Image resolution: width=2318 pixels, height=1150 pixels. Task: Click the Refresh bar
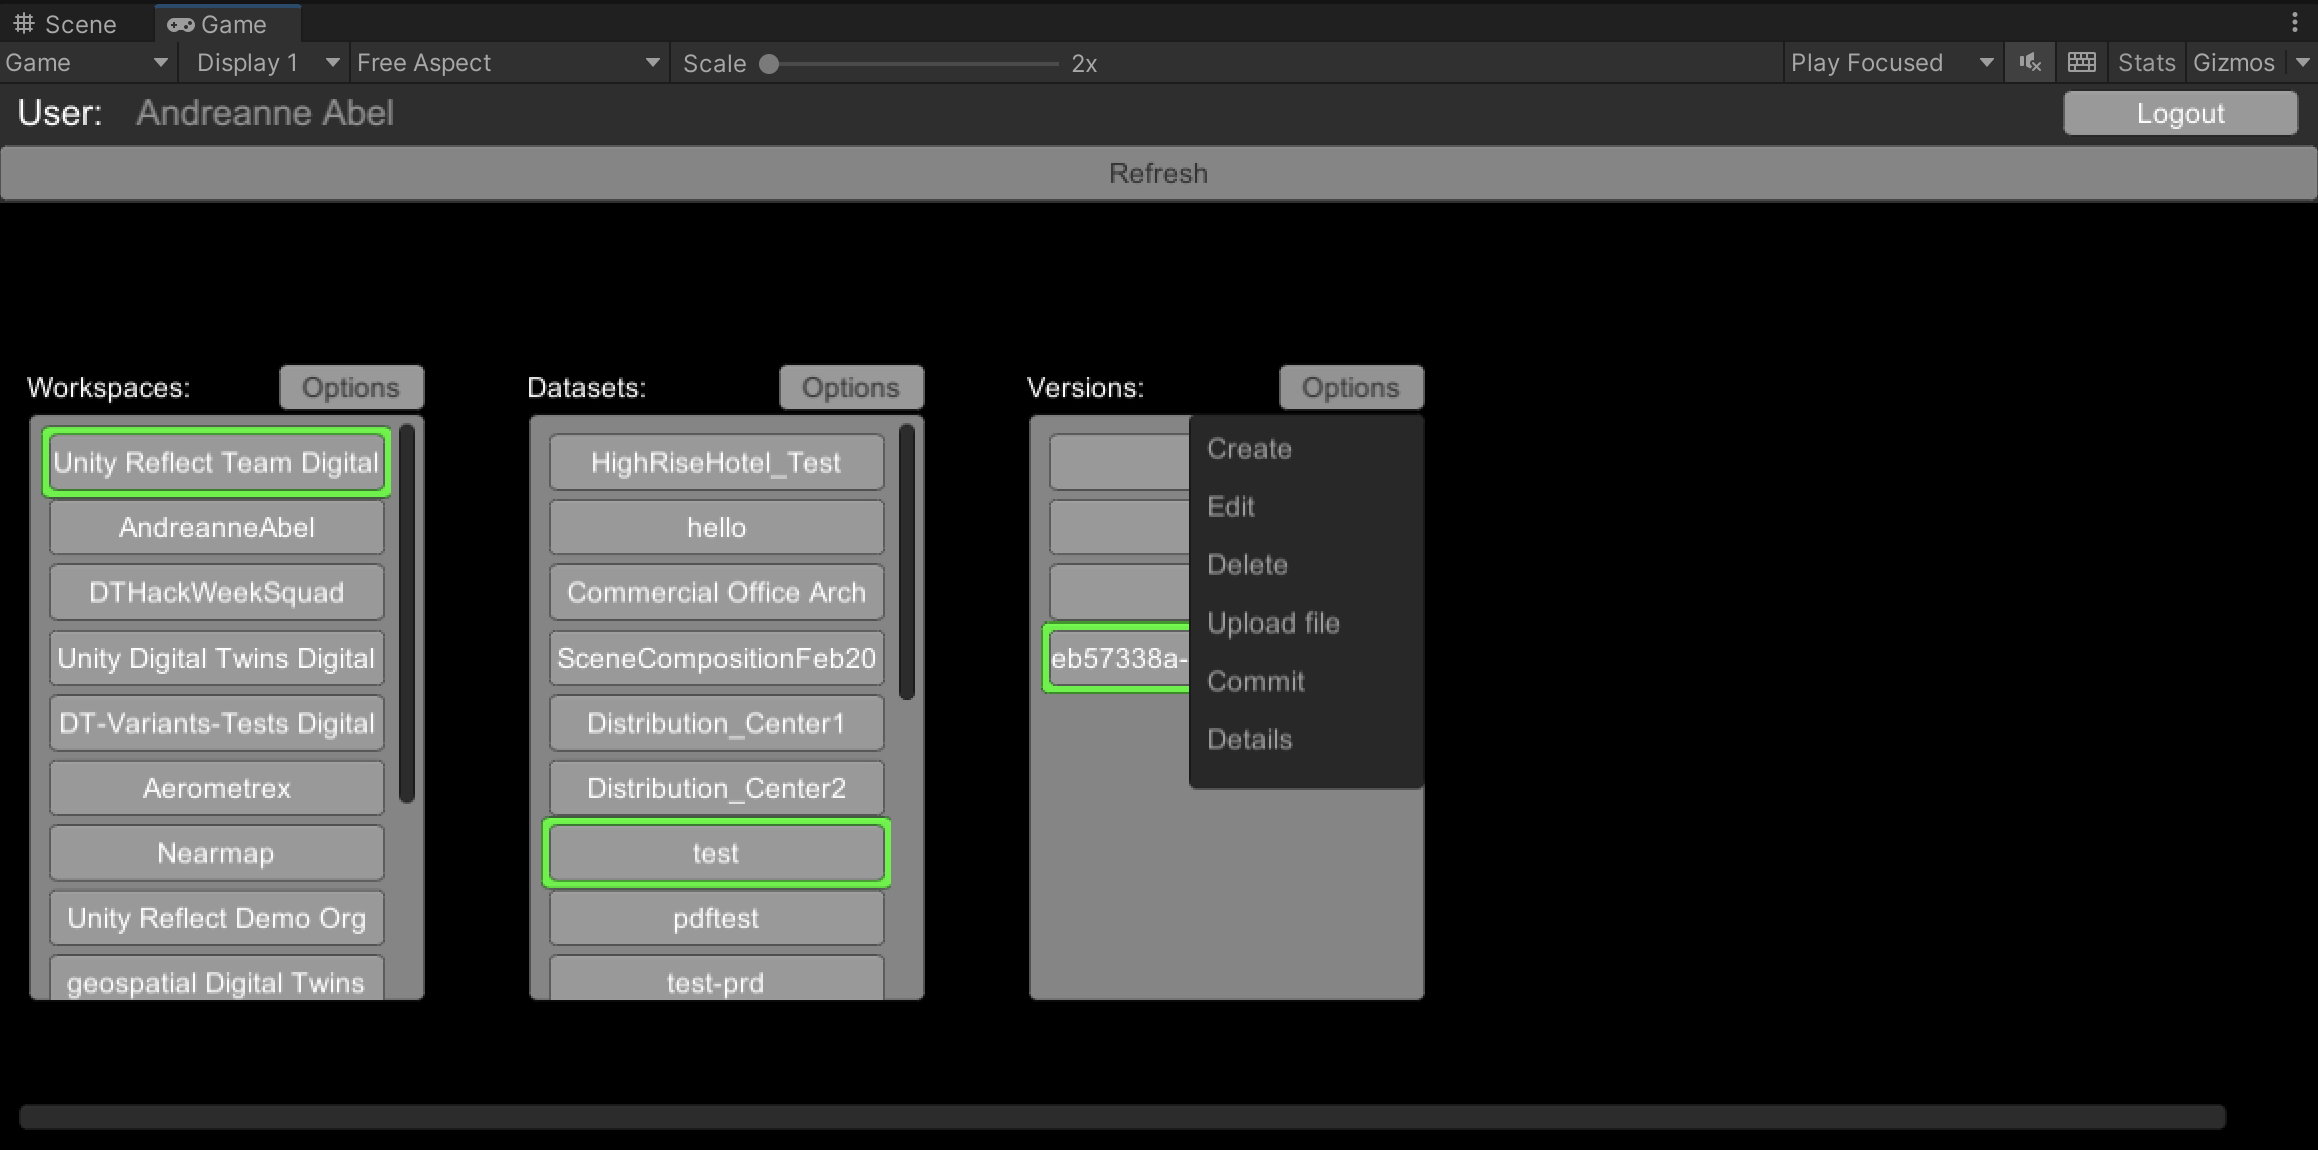click(x=1158, y=174)
